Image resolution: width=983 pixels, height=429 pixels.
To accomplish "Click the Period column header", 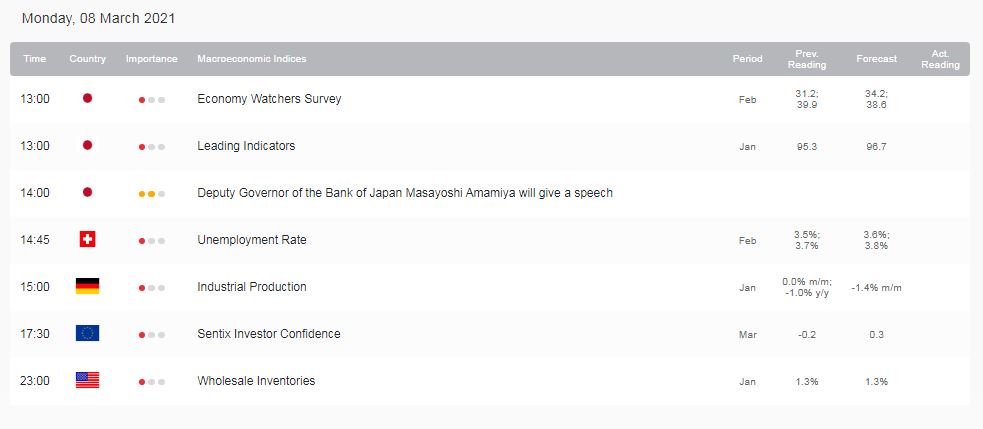I will [747, 59].
